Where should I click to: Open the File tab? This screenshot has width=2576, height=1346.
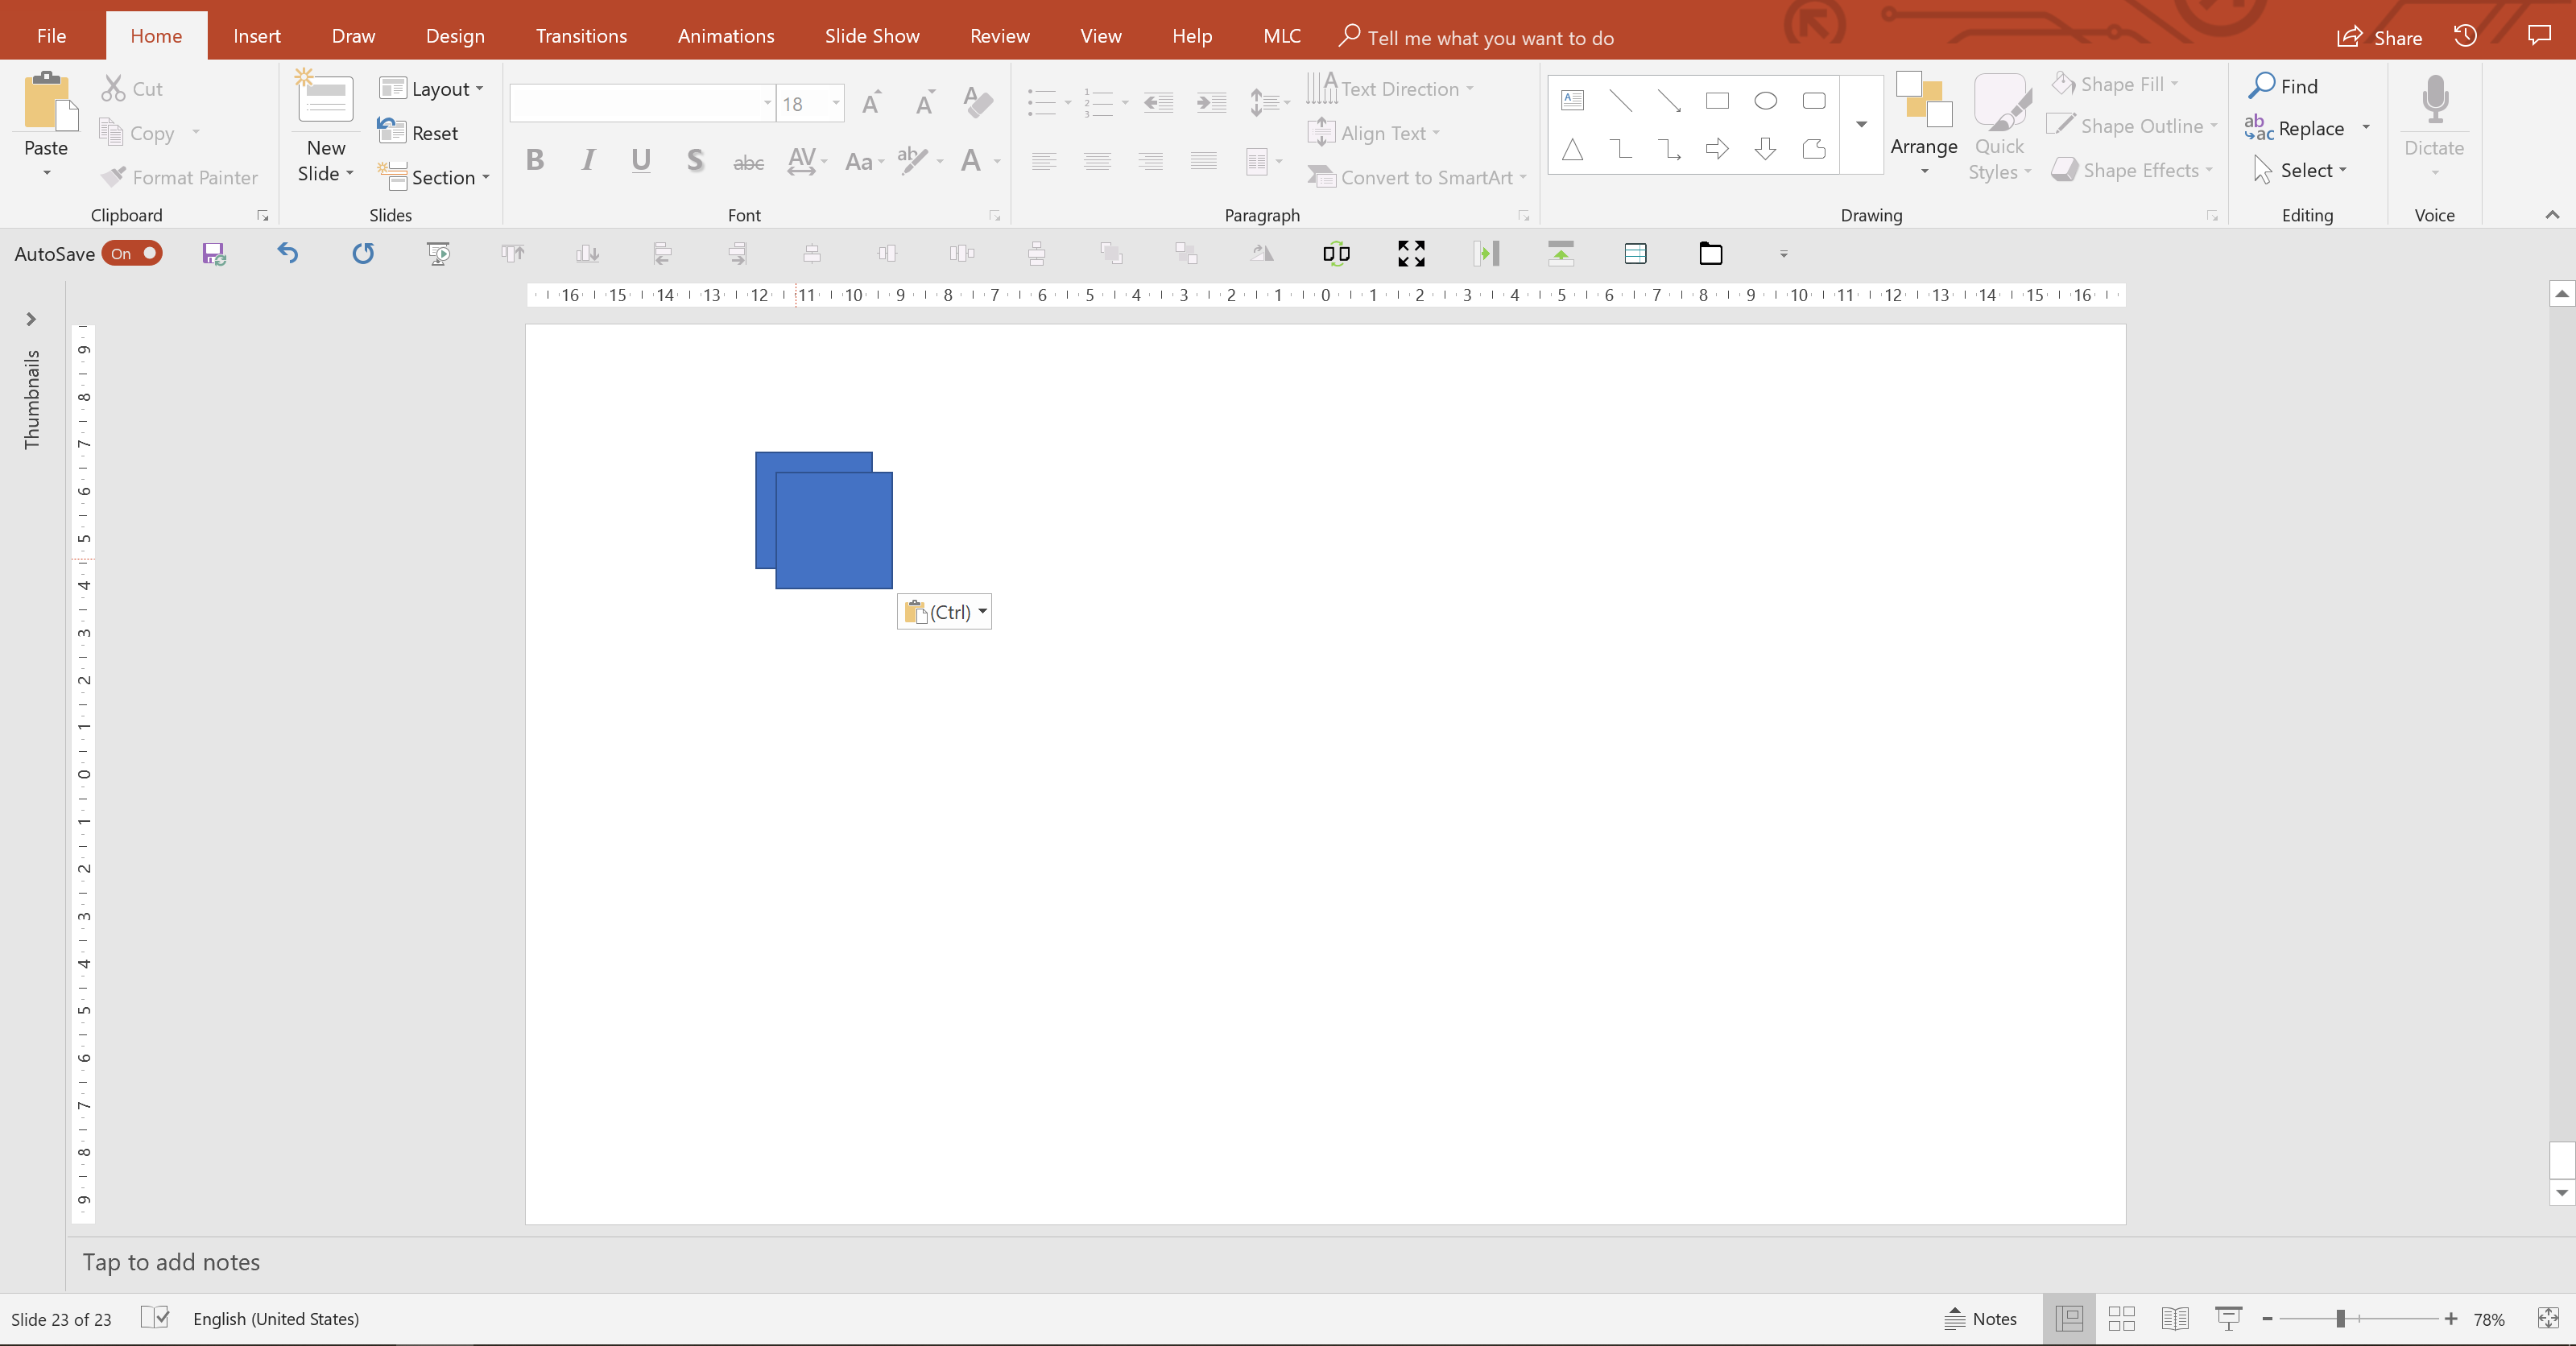51,36
